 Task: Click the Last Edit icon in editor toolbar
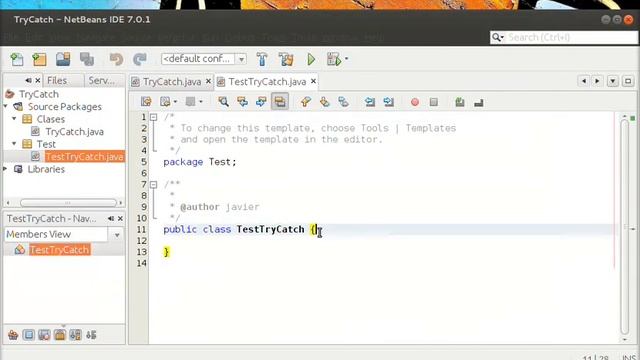[x=146, y=102]
